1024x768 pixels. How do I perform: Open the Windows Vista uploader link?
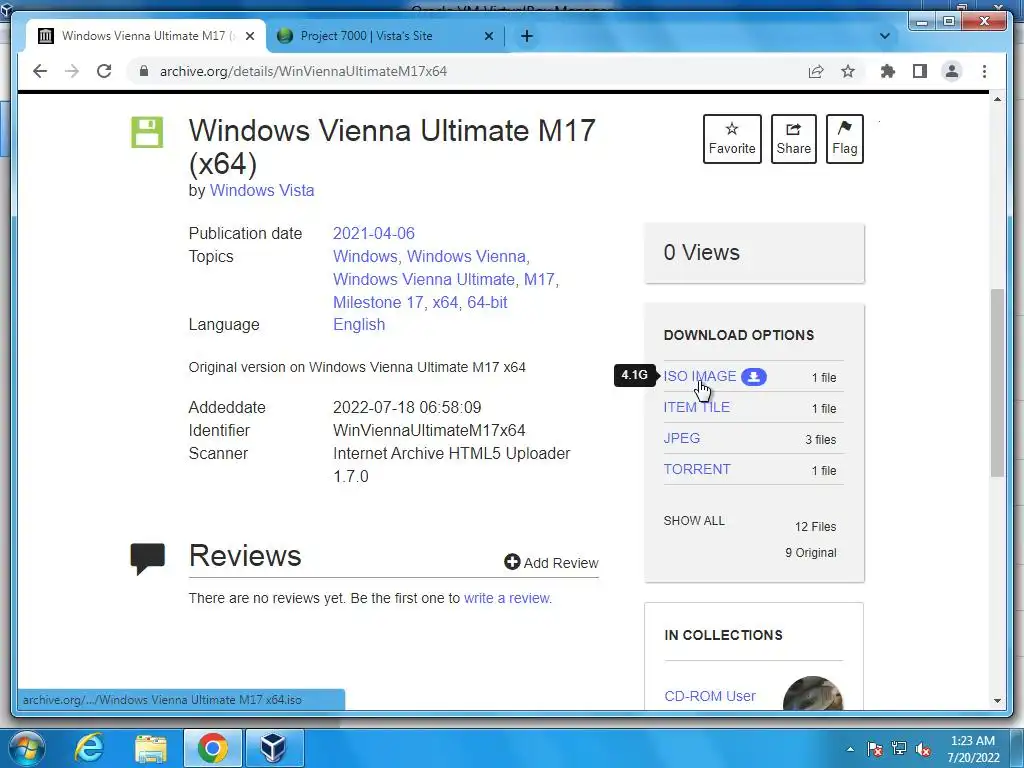(x=262, y=190)
